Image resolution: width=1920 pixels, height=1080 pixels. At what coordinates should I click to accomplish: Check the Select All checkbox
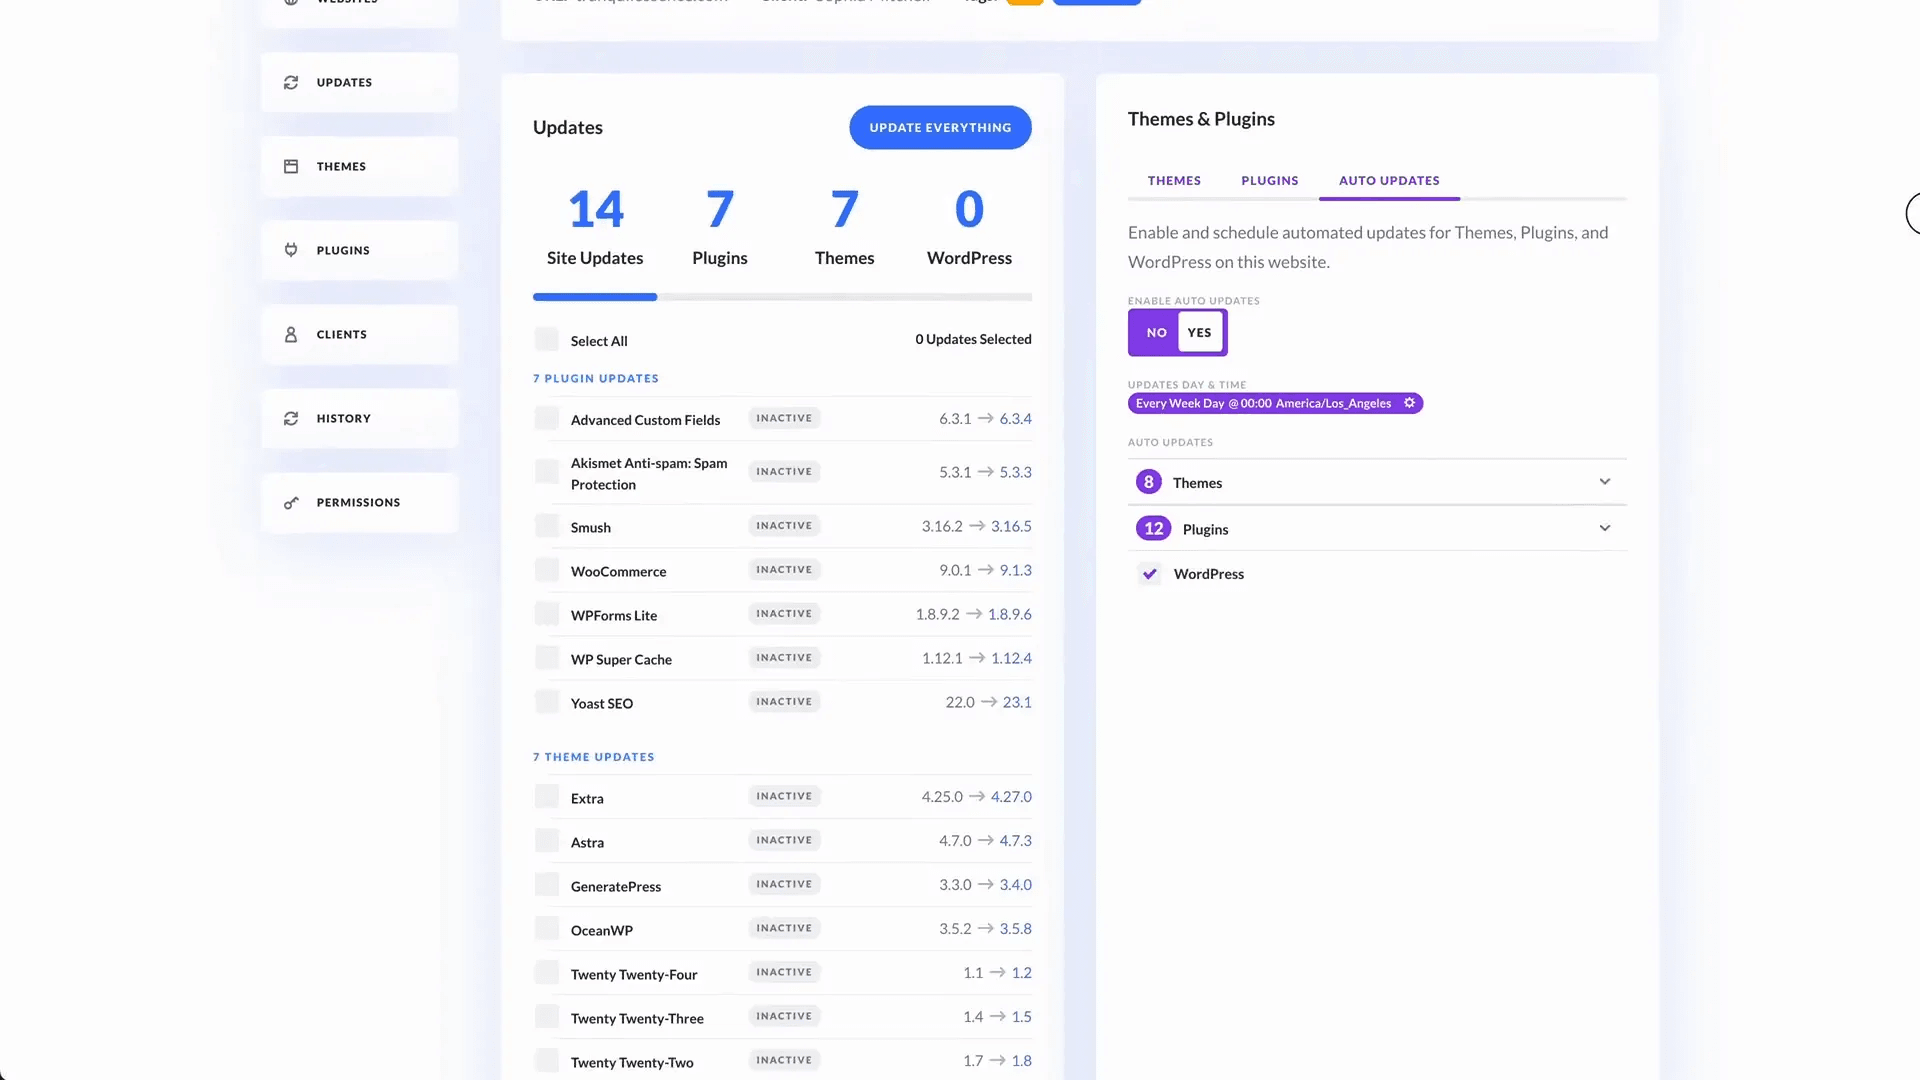(x=547, y=340)
